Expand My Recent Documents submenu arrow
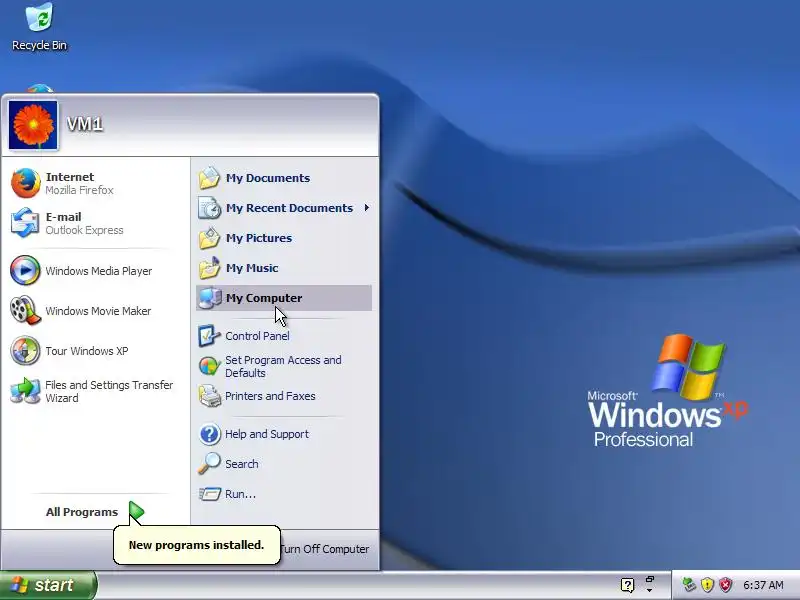Viewport: 800px width, 600px height. [x=366, y=208]
